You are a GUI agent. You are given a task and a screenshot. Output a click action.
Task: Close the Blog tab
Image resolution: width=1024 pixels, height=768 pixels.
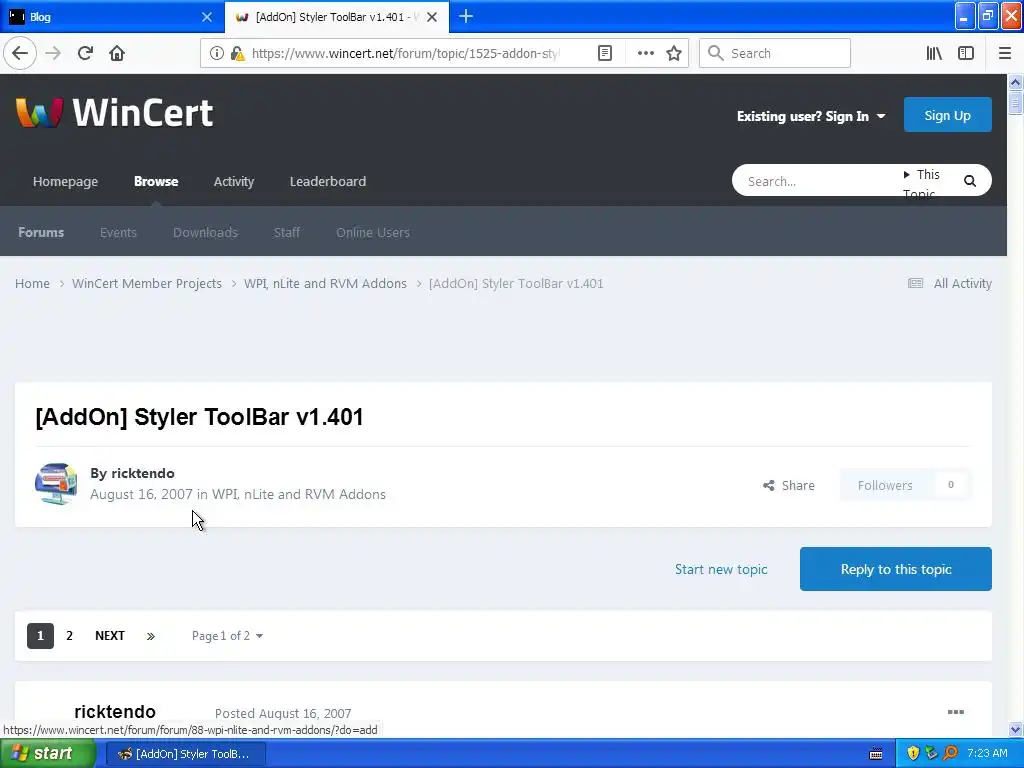tap(207, 17)
